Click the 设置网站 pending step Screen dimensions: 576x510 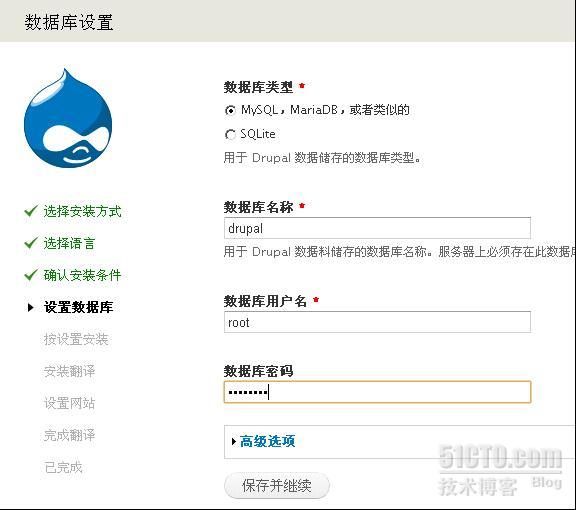69,403
